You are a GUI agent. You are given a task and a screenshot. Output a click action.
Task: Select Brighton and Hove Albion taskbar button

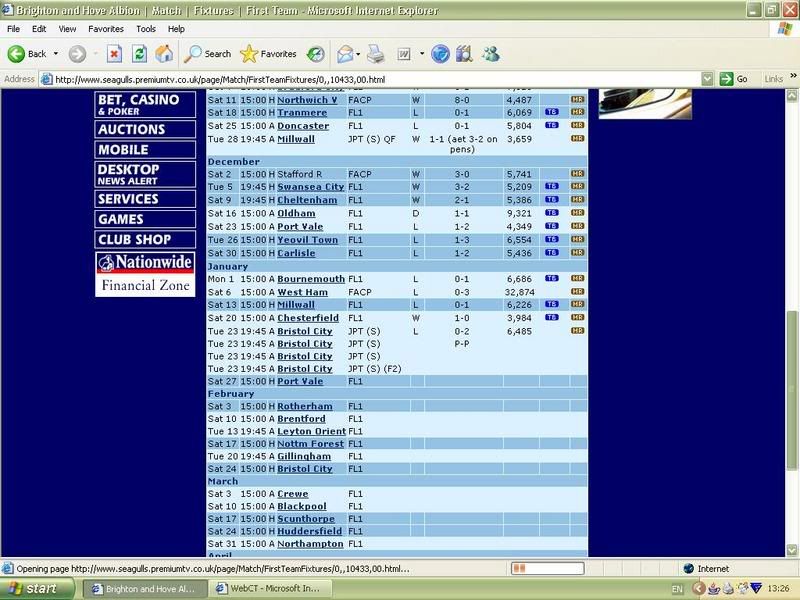coord(145,589)
